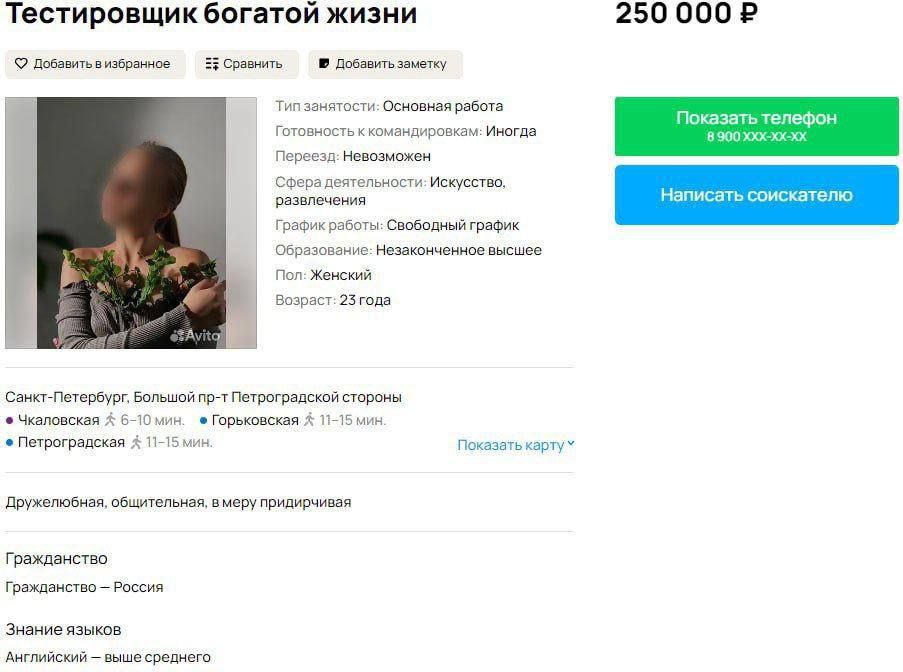Click the heart icon for favorites
This screenshot has width=903, height=672.
pos(21,63)
